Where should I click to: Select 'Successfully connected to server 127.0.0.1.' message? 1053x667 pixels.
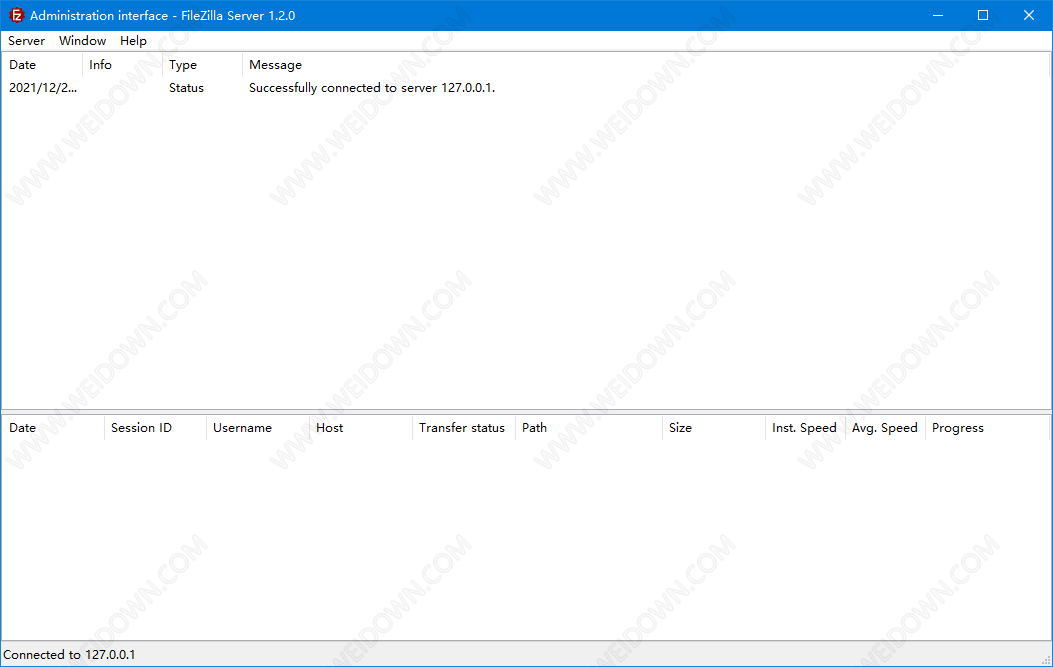click(371, 88)
